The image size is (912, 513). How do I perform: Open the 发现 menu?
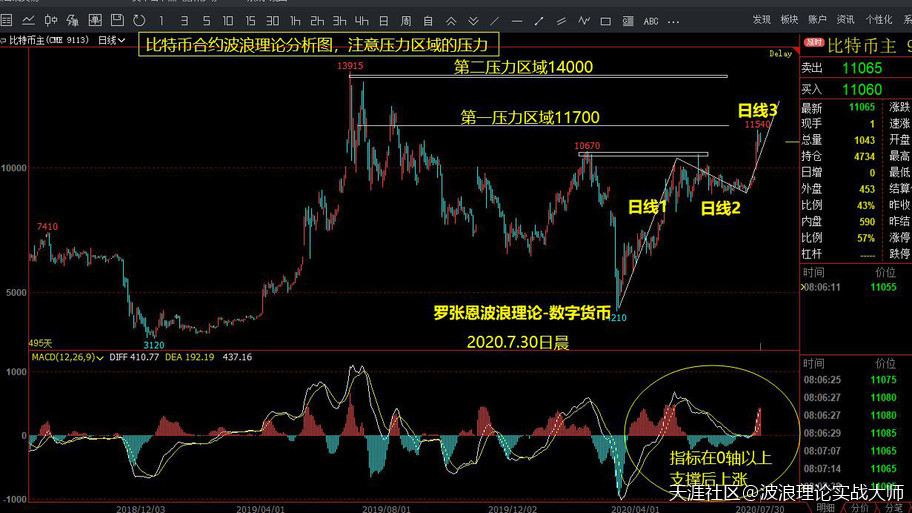point(762,20)
